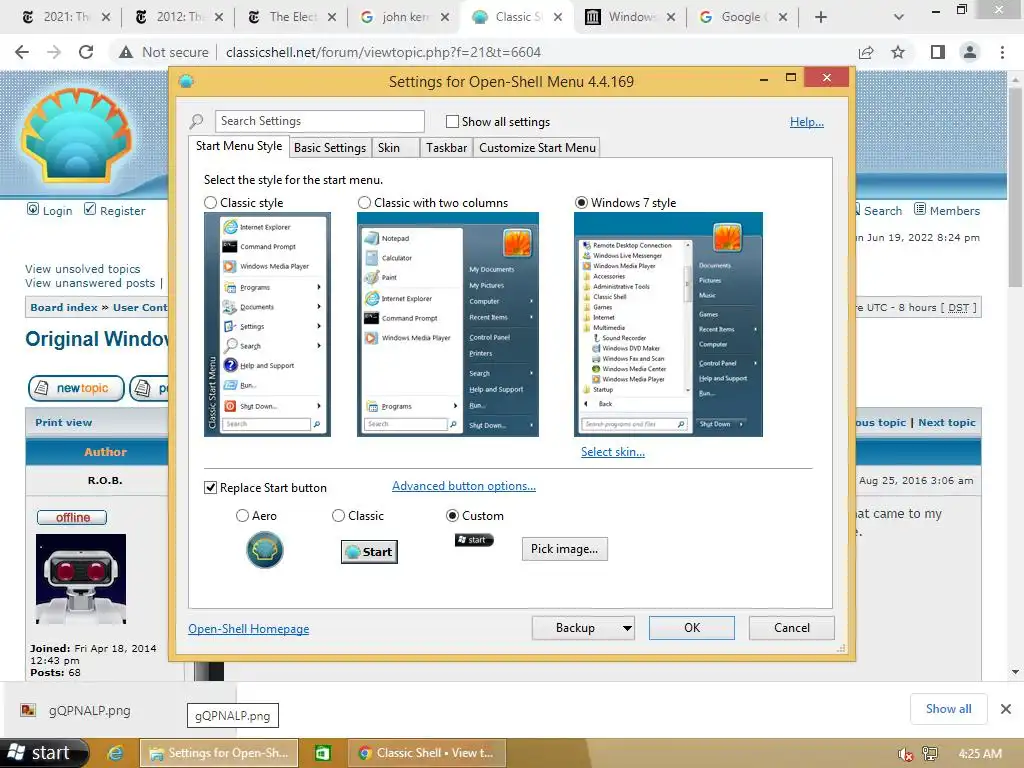Viewport: 1024px width, 768px height.
Task: Click the Classic style menu preview thumbnail
Action: click(x=267, y=325)
